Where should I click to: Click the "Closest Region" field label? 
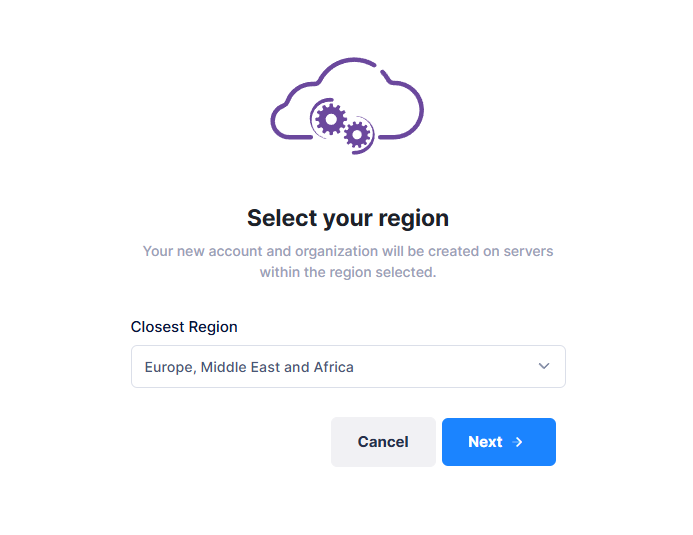click(x=184, y=327)
